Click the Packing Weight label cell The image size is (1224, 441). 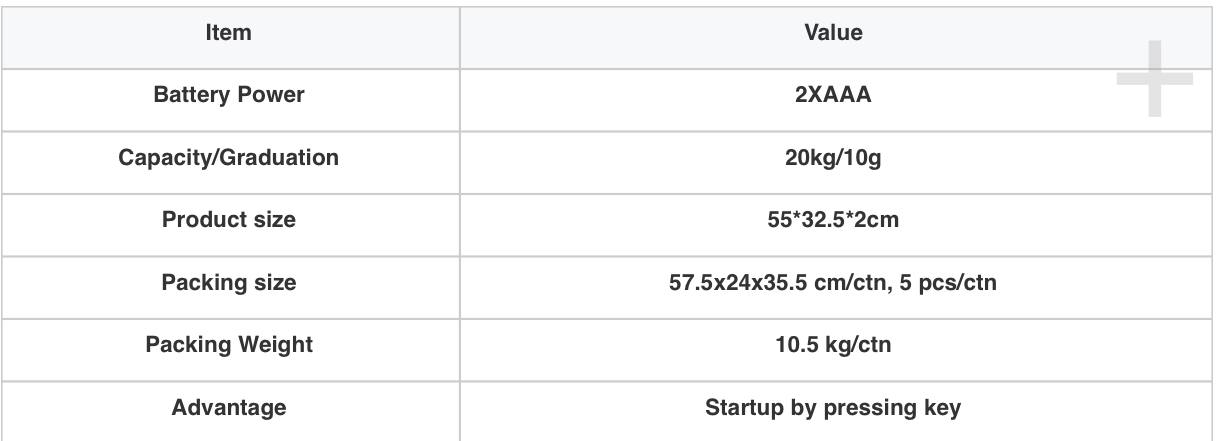(228, 346)
